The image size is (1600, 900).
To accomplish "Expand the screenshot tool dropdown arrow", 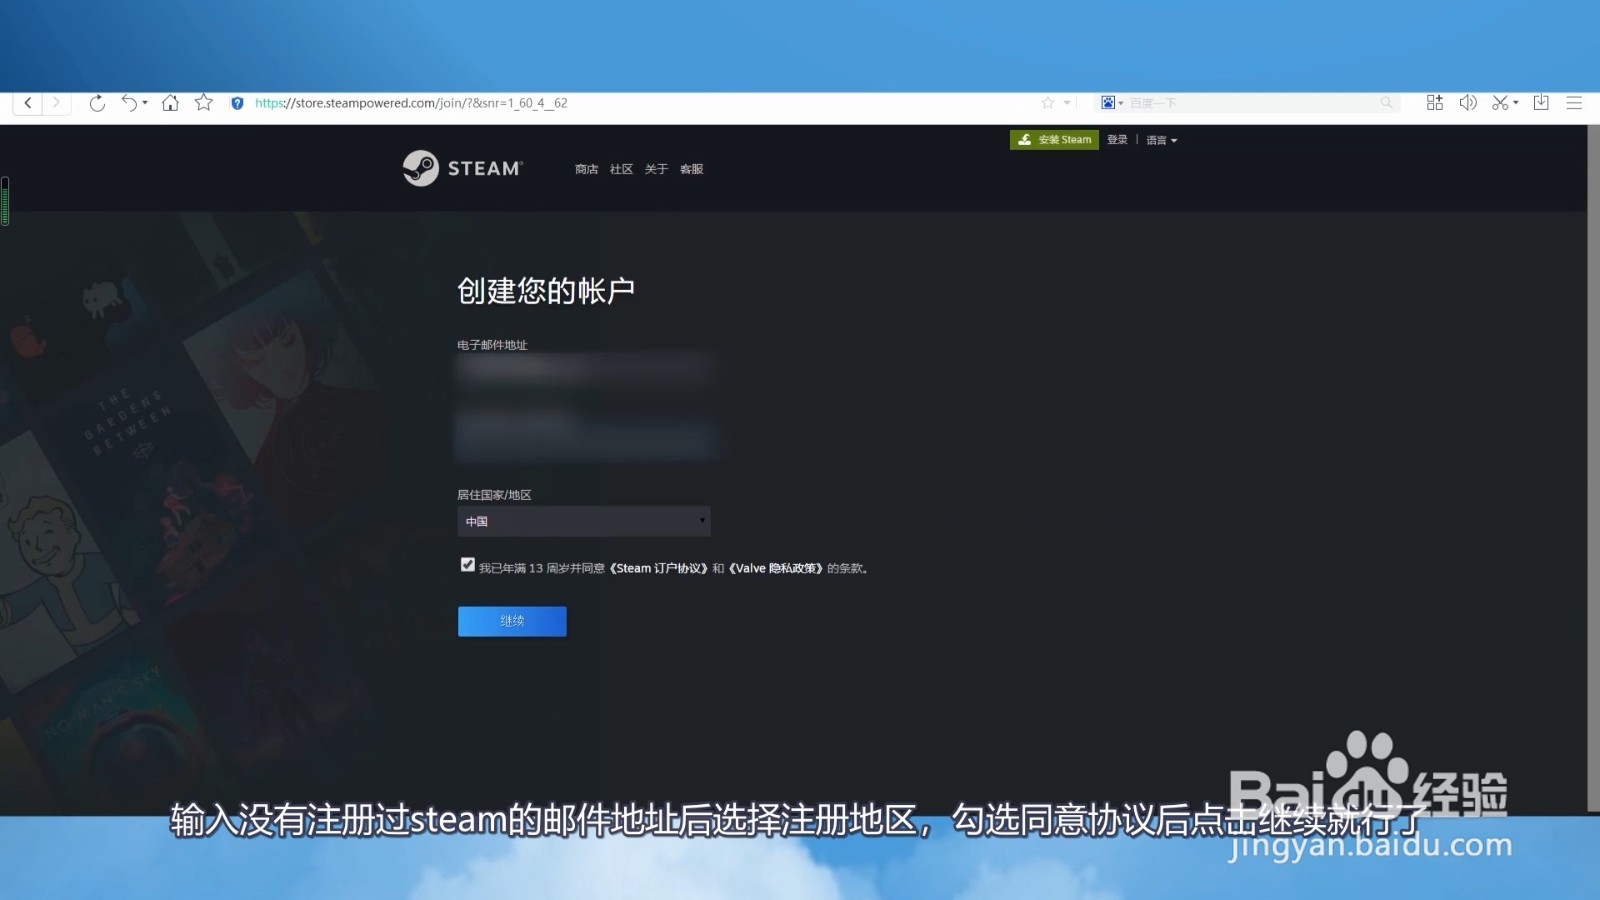I will [x=1516, y=103].
